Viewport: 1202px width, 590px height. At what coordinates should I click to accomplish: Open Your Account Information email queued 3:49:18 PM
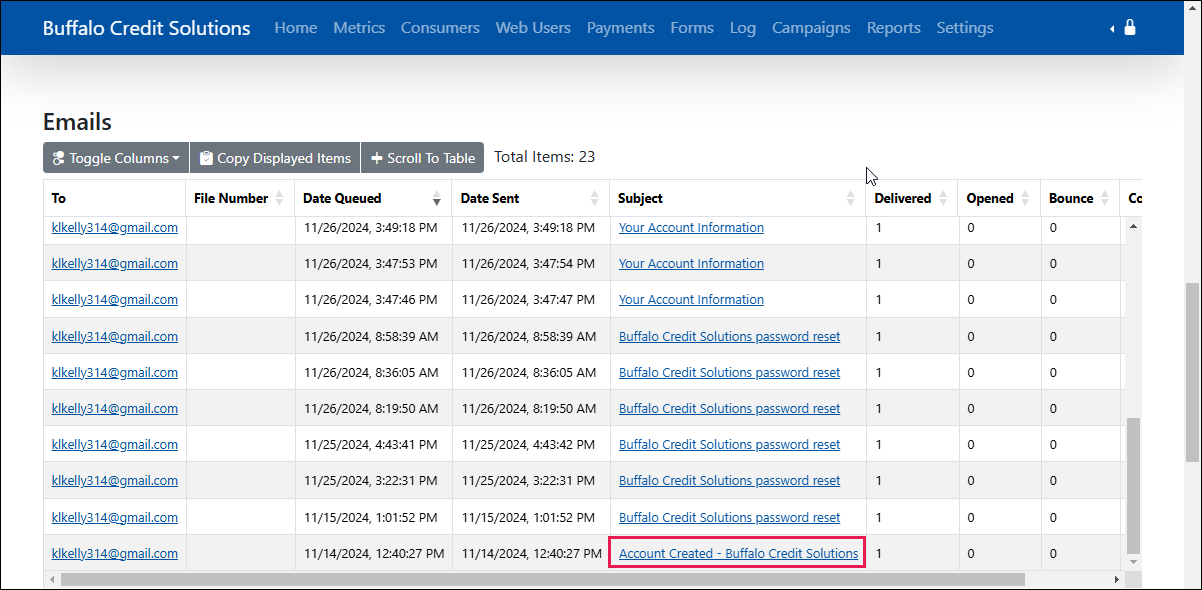tap(691, 227)
